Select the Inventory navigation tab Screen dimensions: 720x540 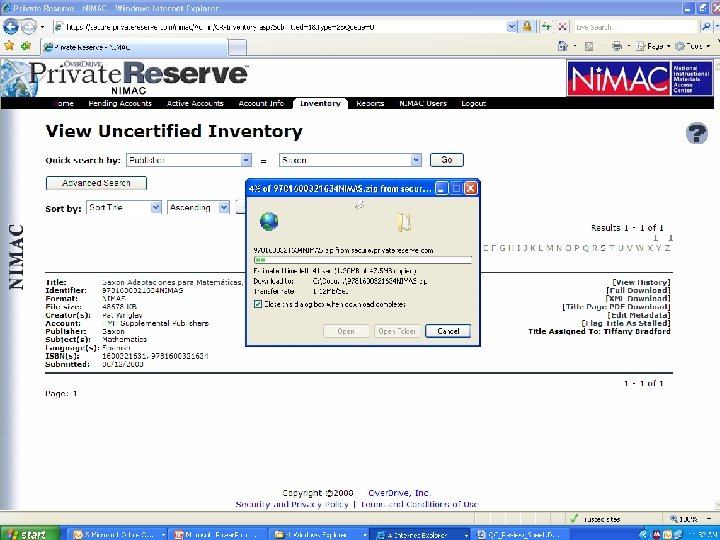[320, 103]
